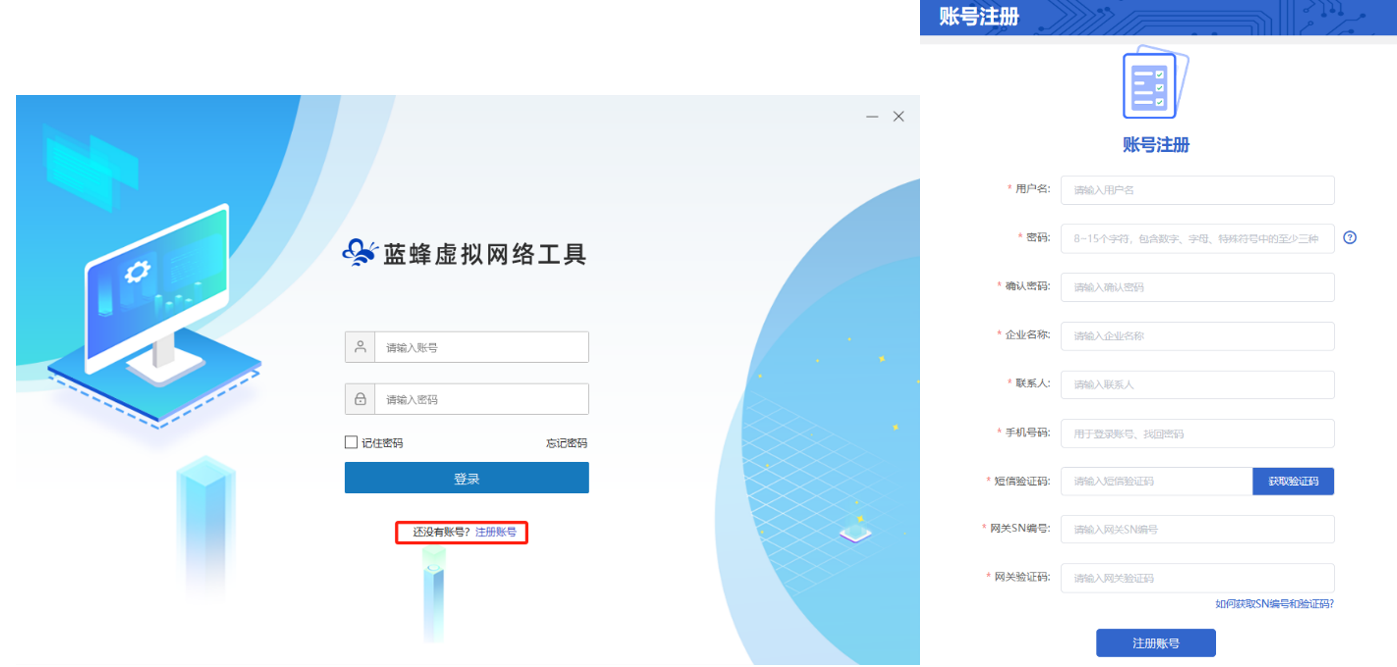Focus the 网关SN编号 field
1397x667 pixels.
point(1198,529)
